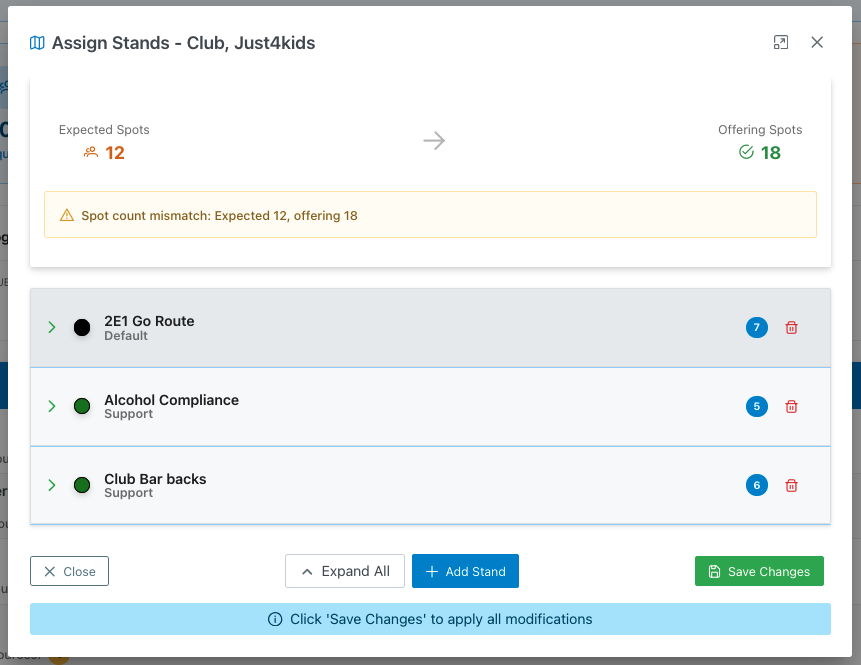The height and width of the screenshot is (665, 861).
Task: Delete the Alcohol Compliance stand
Action: [x=791, y=407]
